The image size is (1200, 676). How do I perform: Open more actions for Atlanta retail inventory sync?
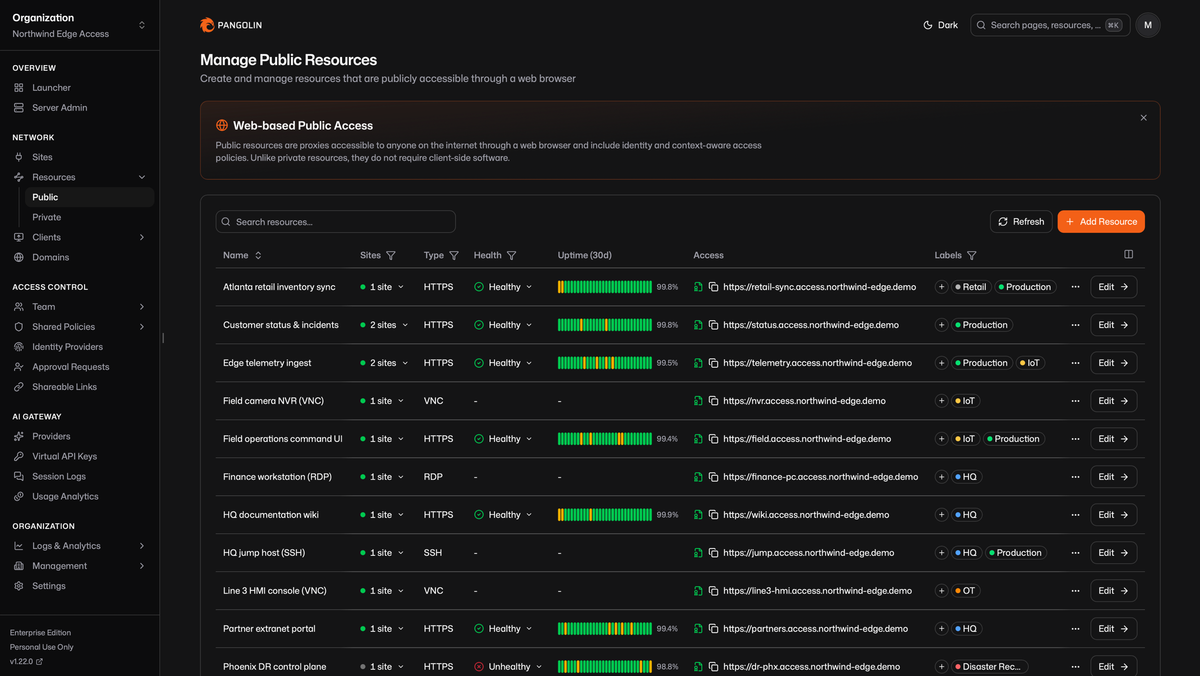tap(1075, 287)
